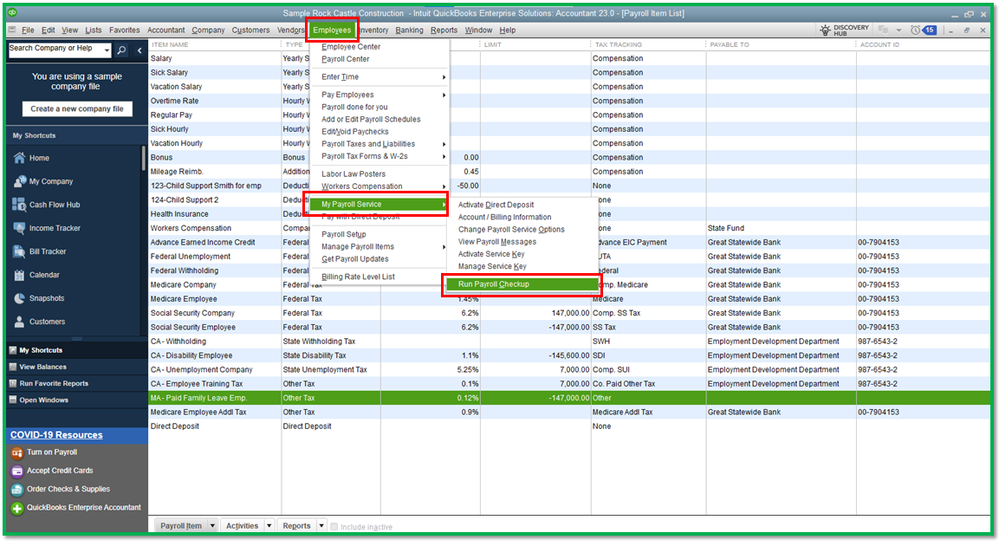Open Reports dropdown arrow at bottom
This screenshot has height=541, width=999.
point(321,526)
